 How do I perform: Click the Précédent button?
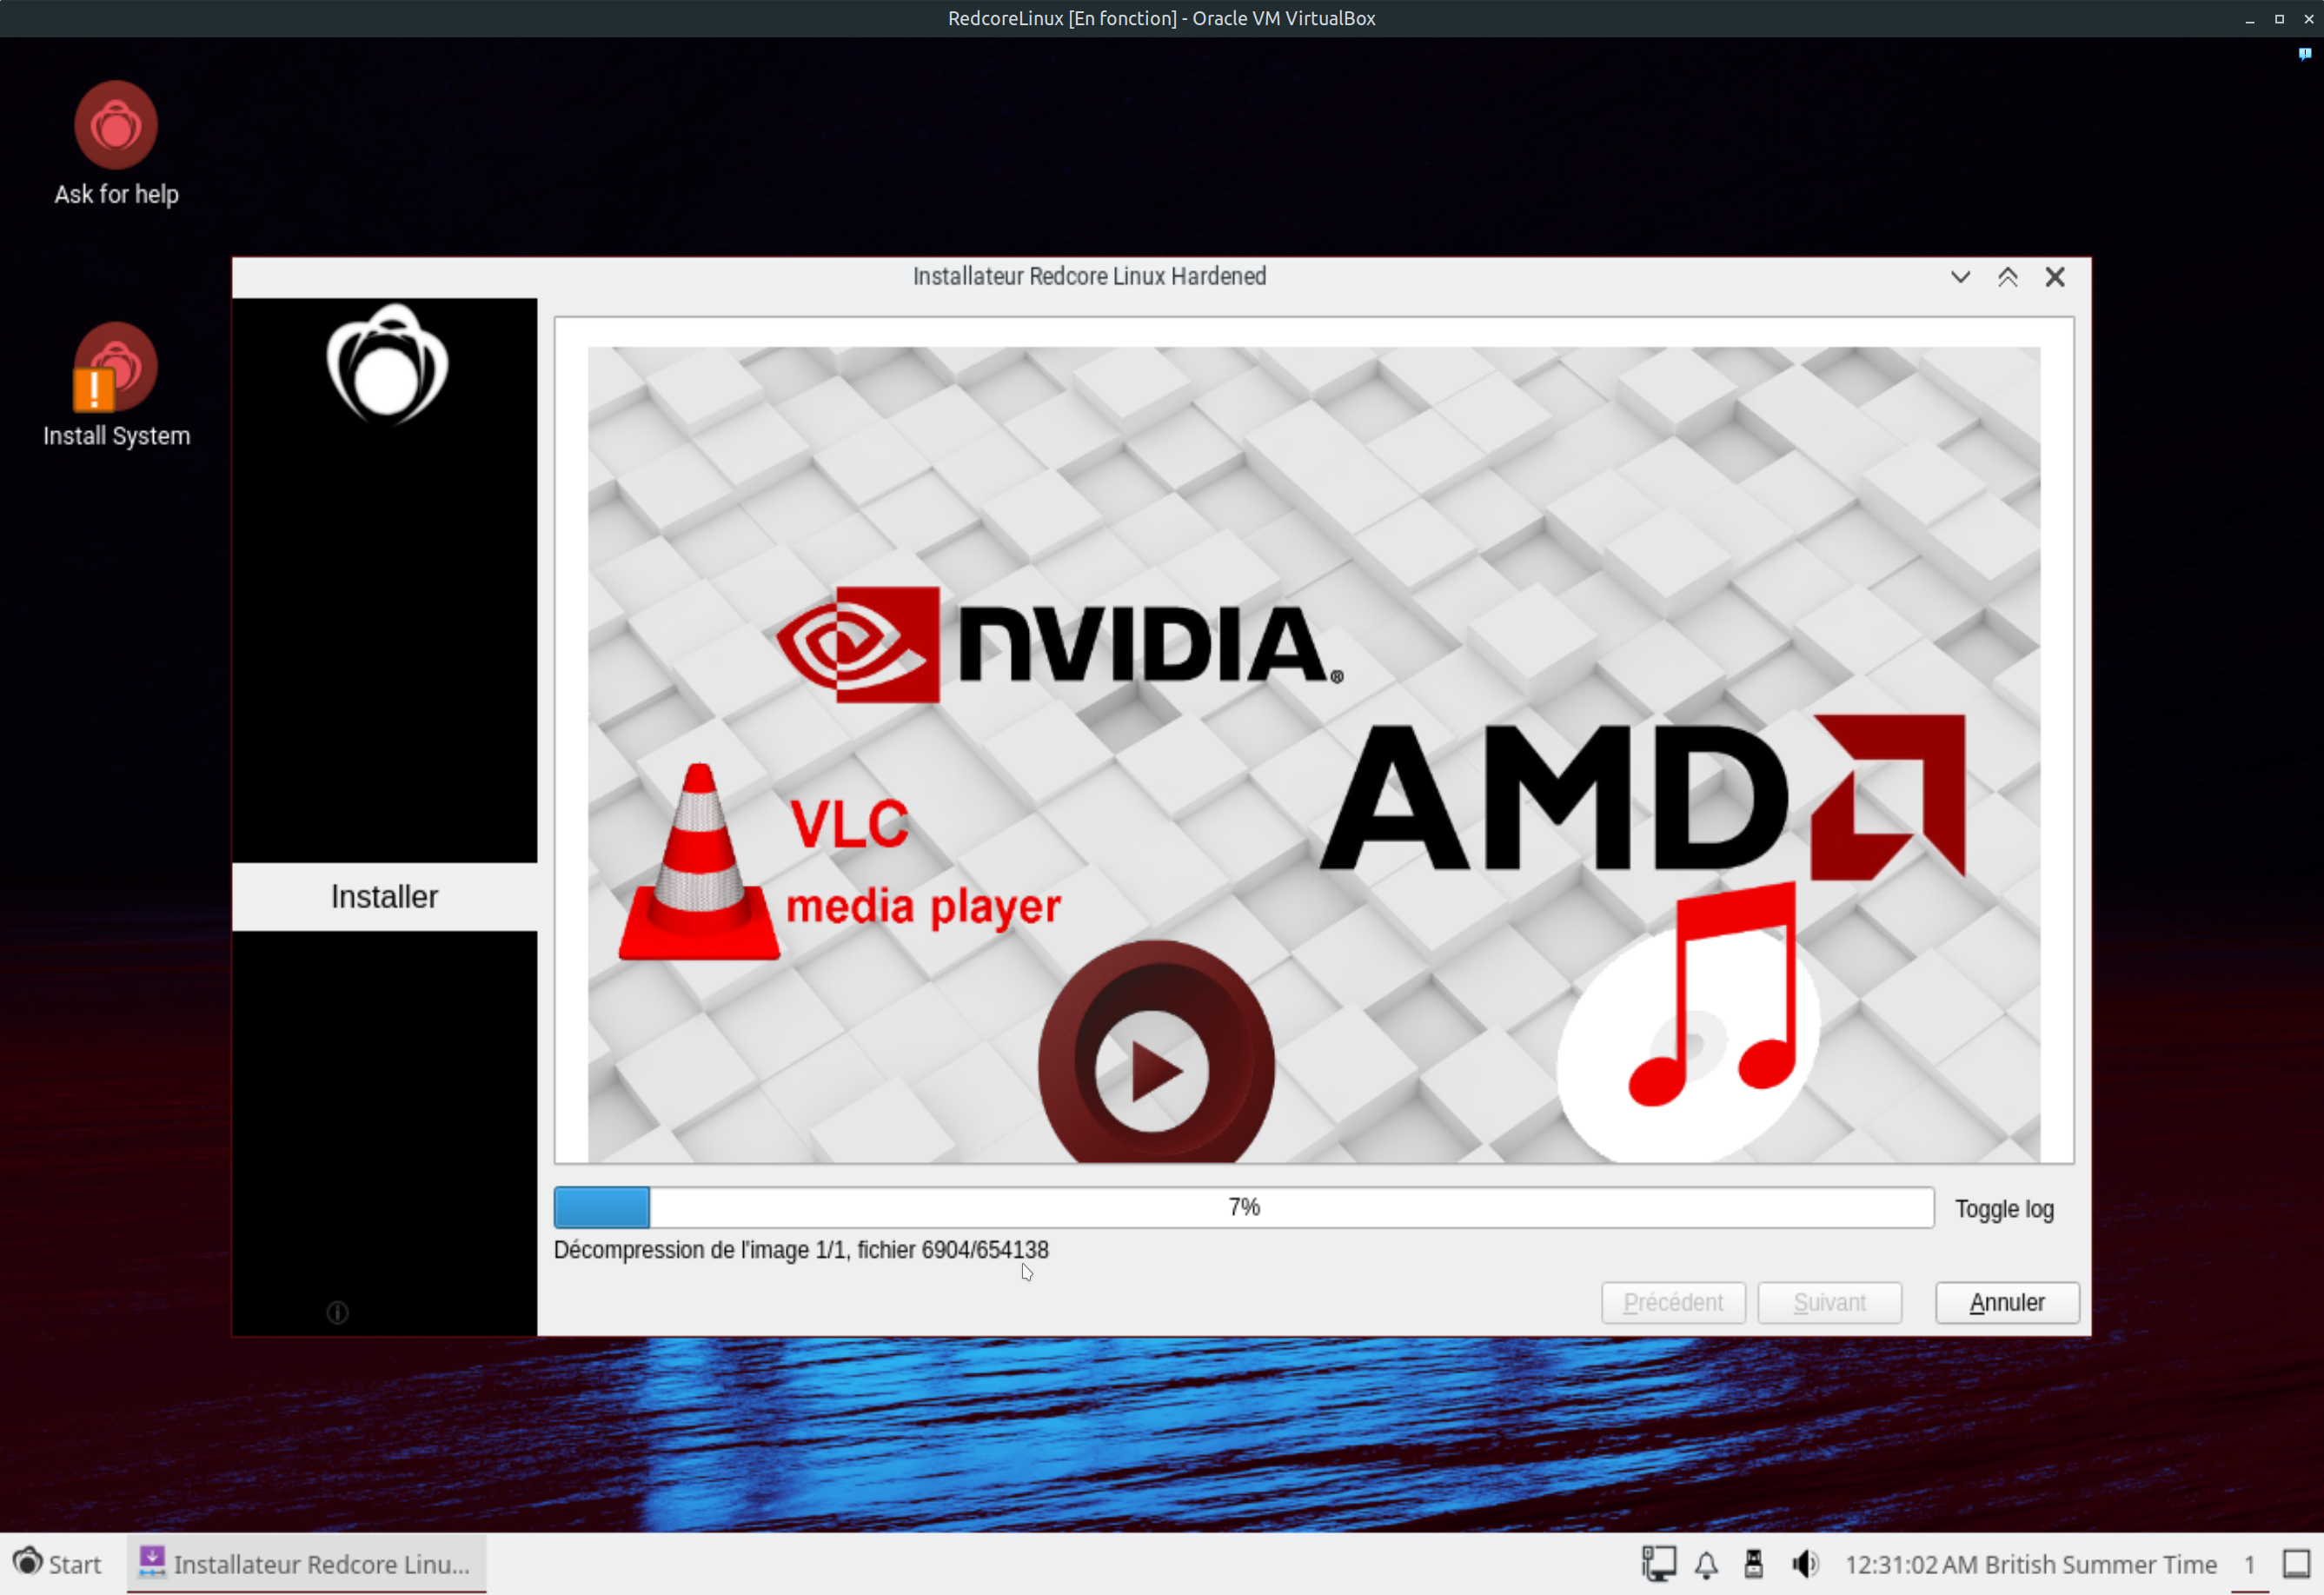pos(1673,1303)
